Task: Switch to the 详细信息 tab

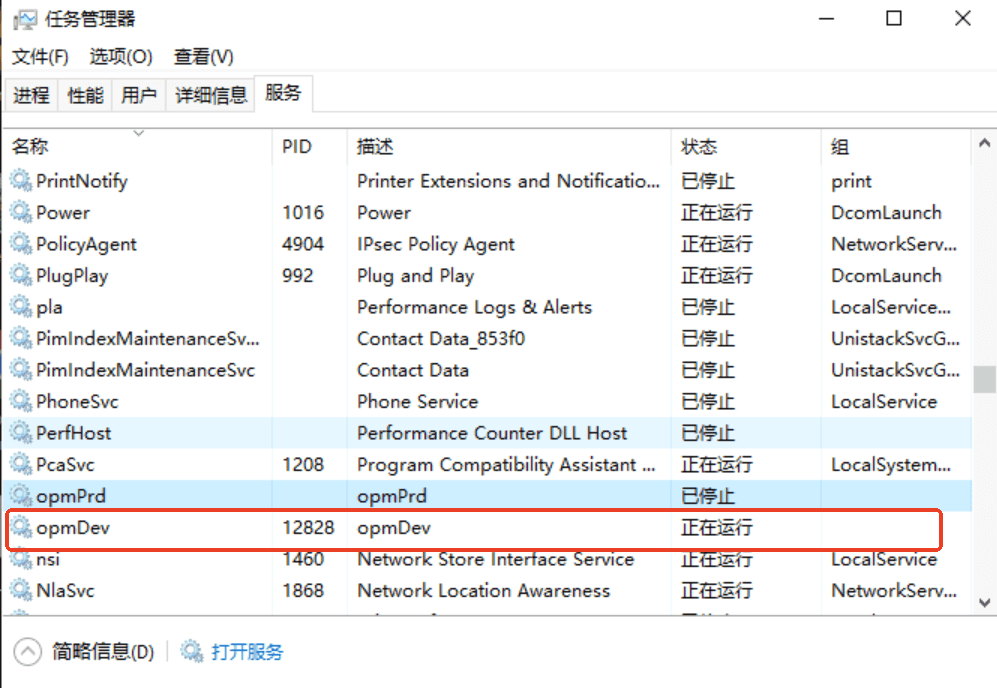Action: (210, 95)
